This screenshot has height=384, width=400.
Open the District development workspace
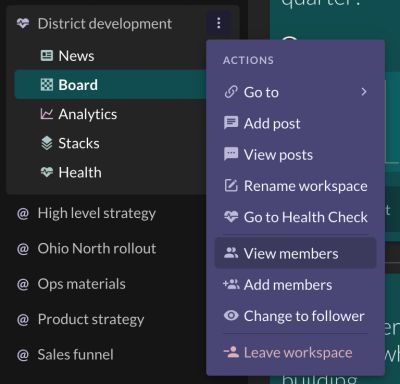pos(105,24)
